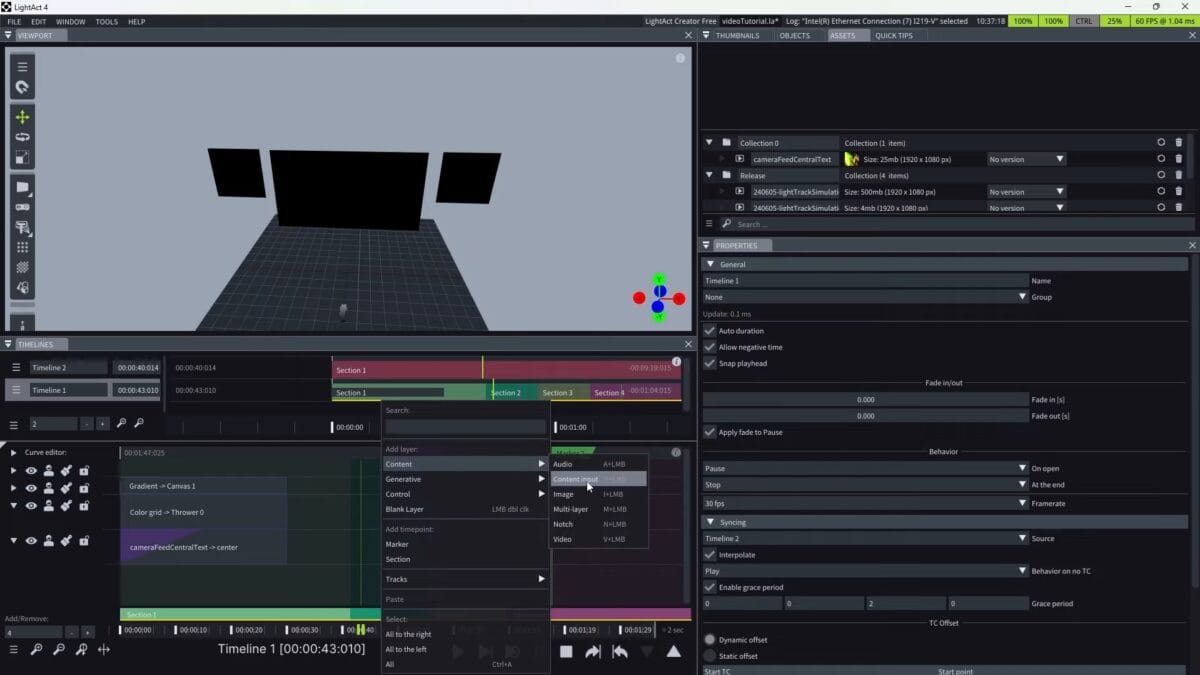Open the Framerate 30 fps dropdown

pos(865,503)
